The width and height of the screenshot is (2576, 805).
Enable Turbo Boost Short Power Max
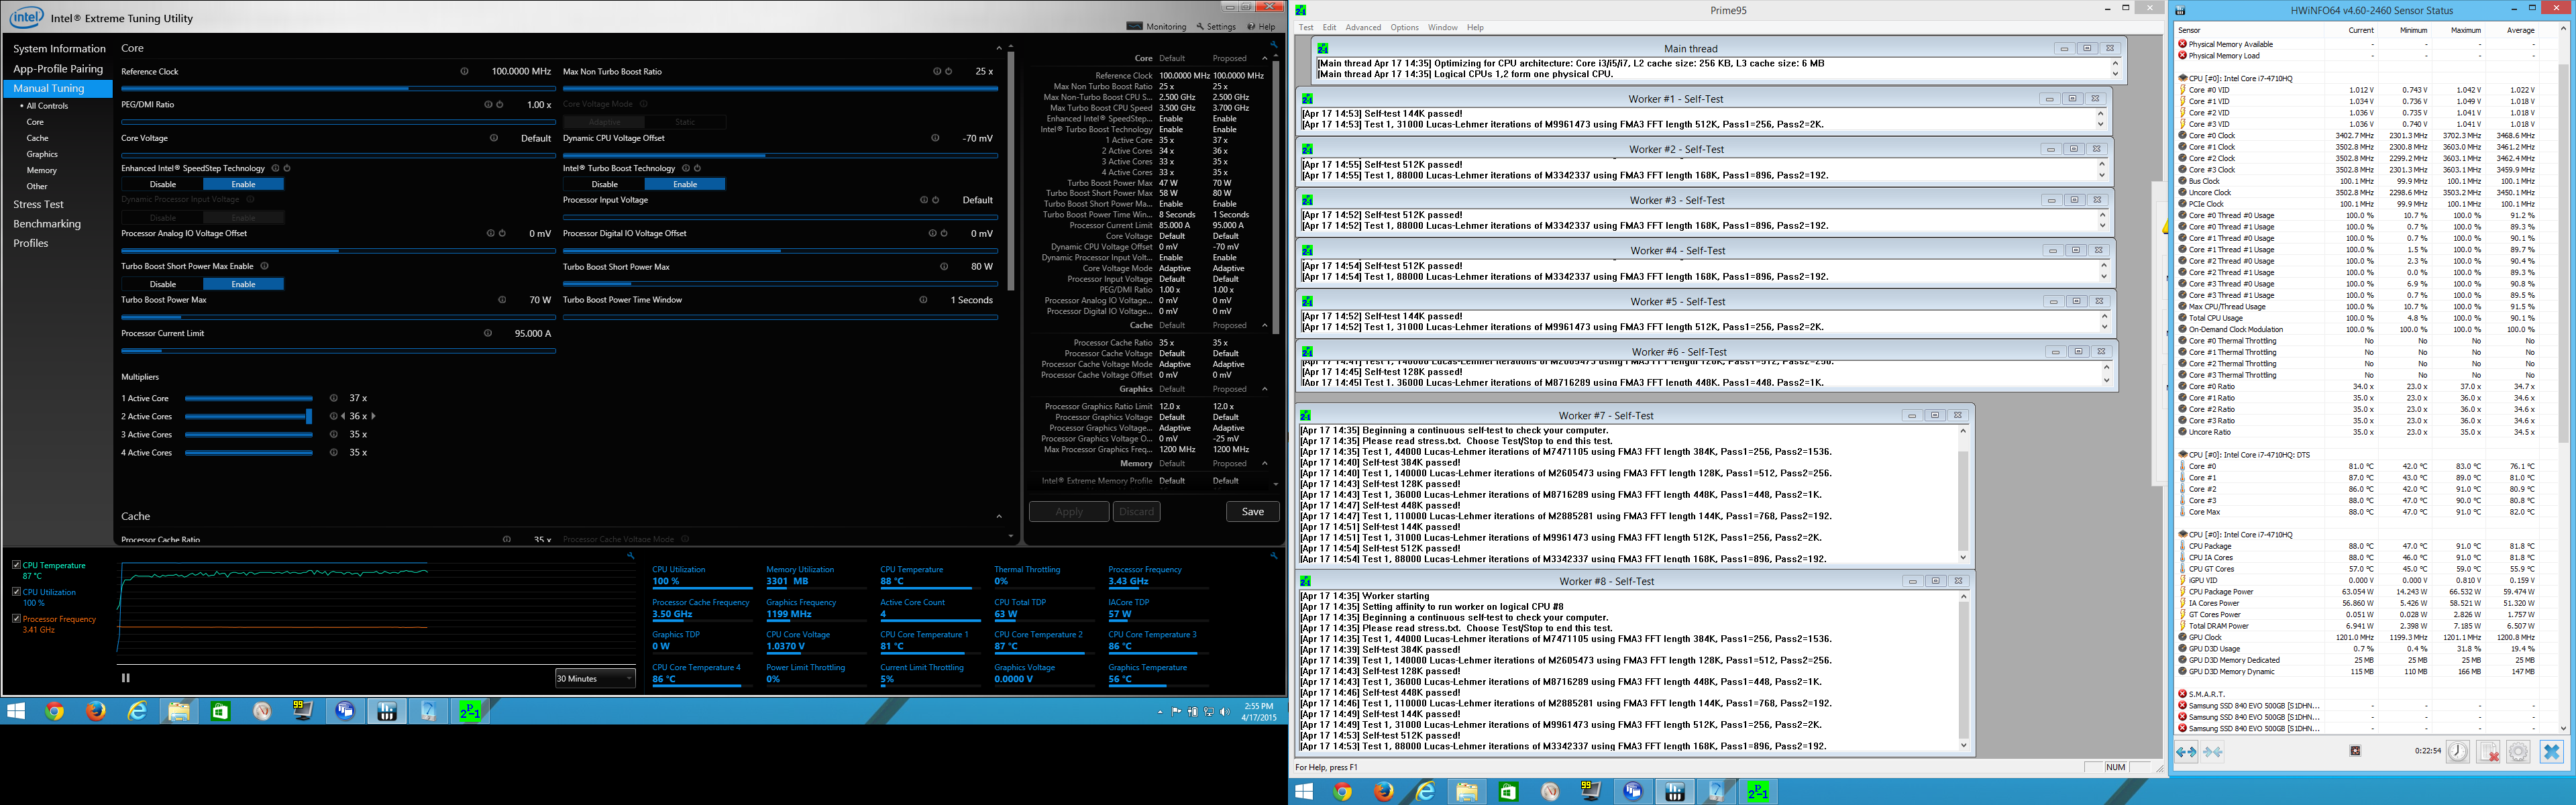coord(243,284)
